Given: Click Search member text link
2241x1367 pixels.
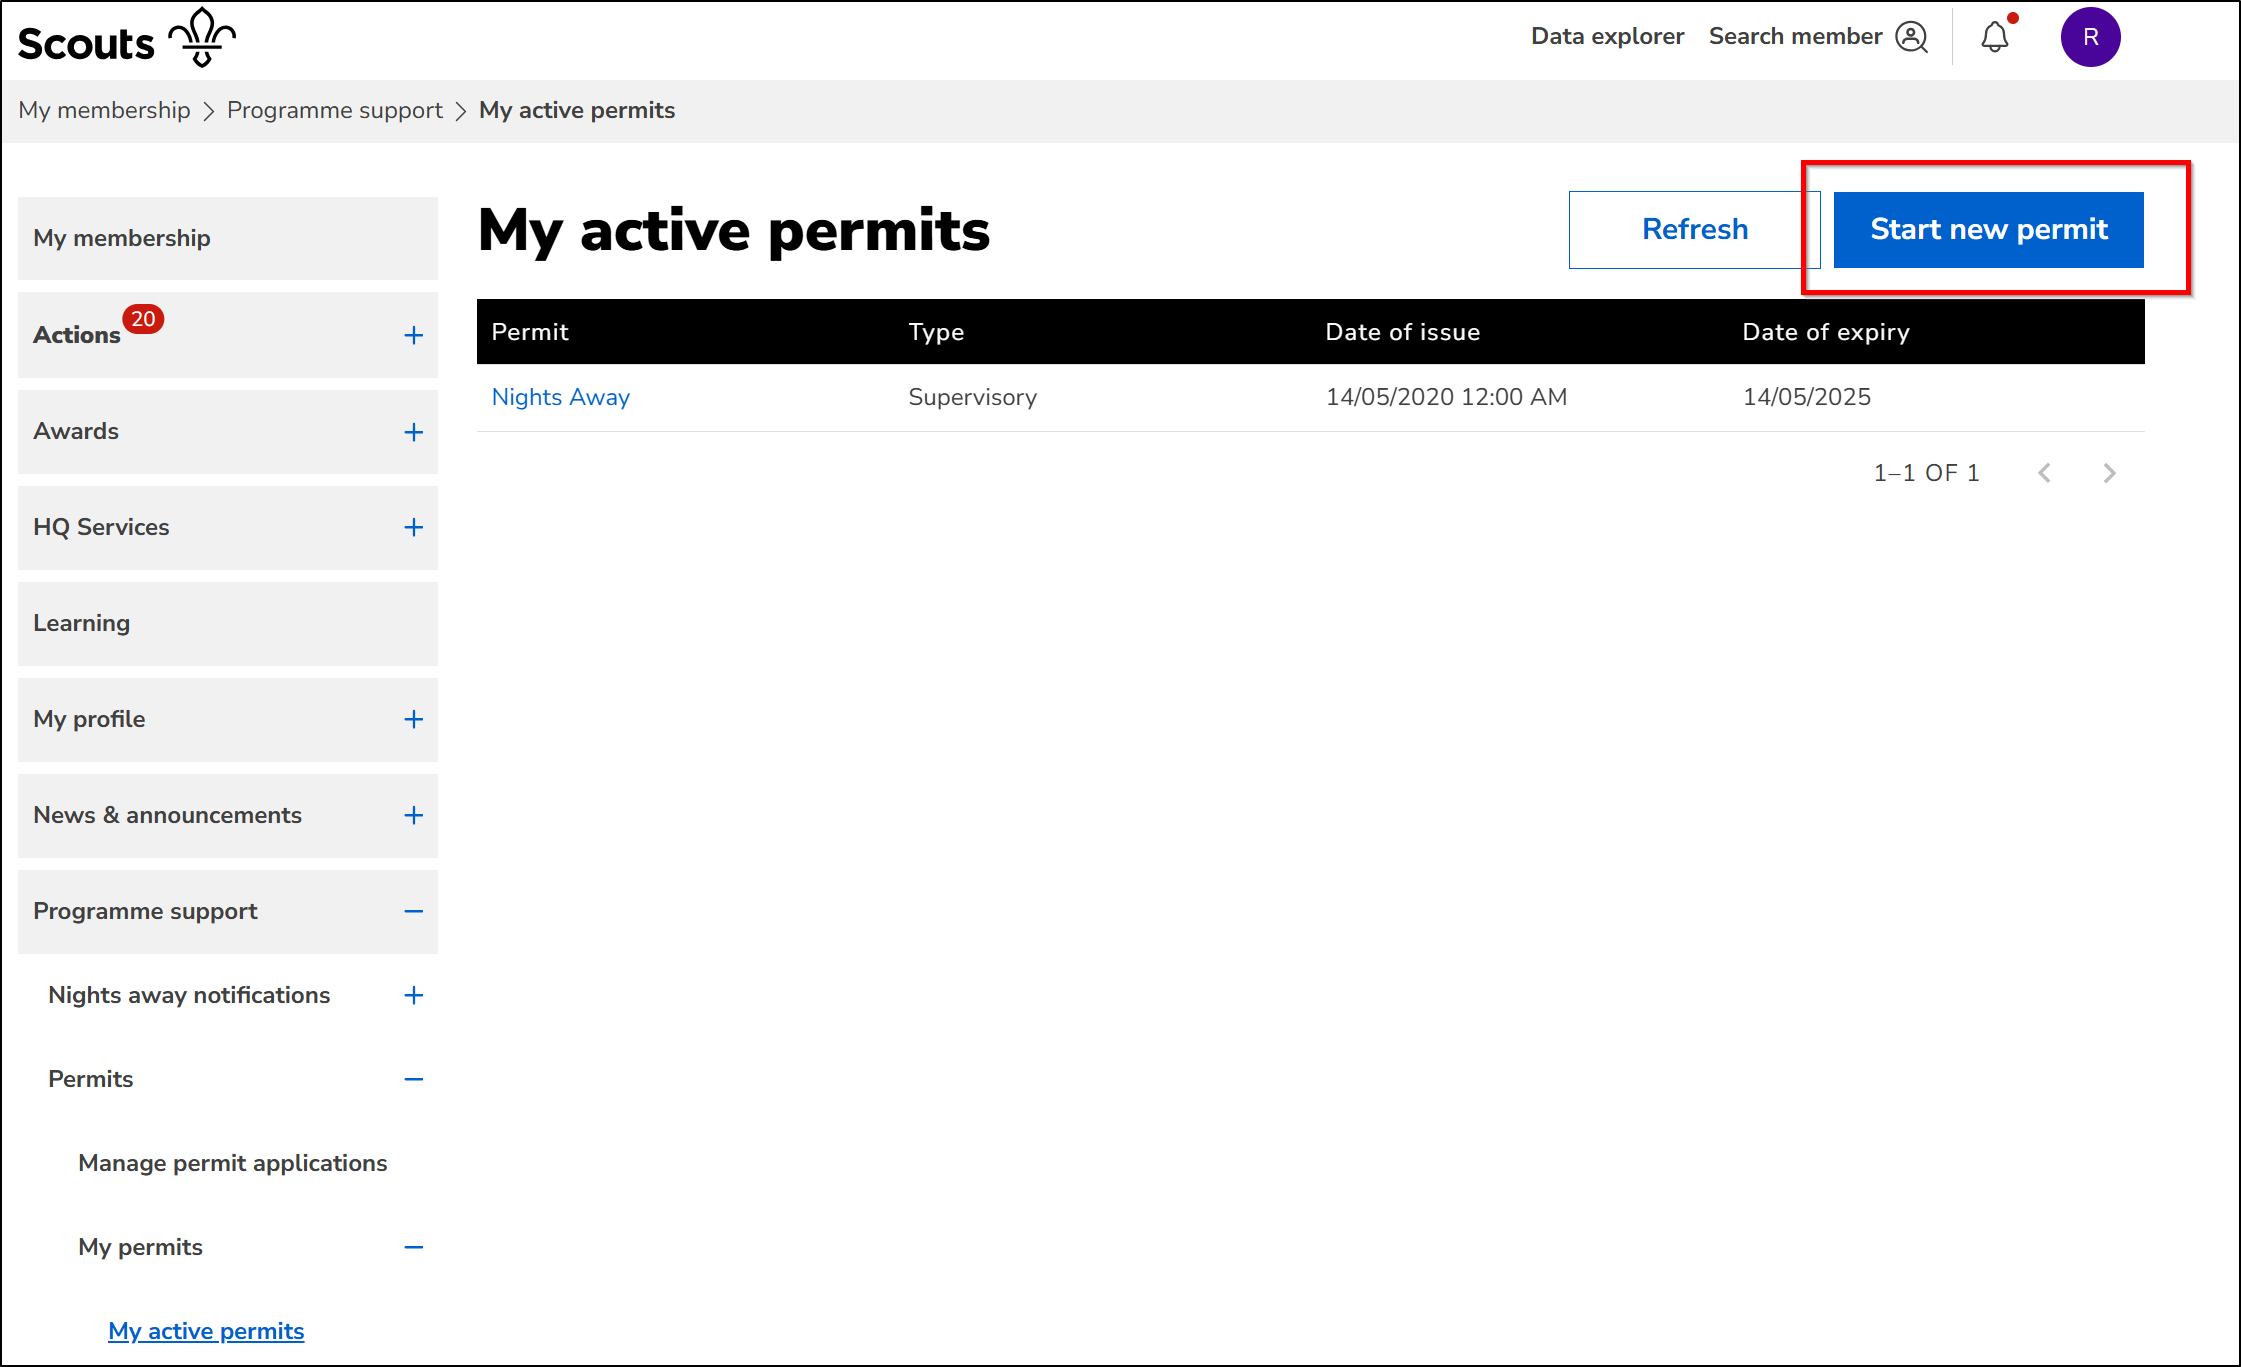Looking at the screenshot, I should coord(1795,36).
